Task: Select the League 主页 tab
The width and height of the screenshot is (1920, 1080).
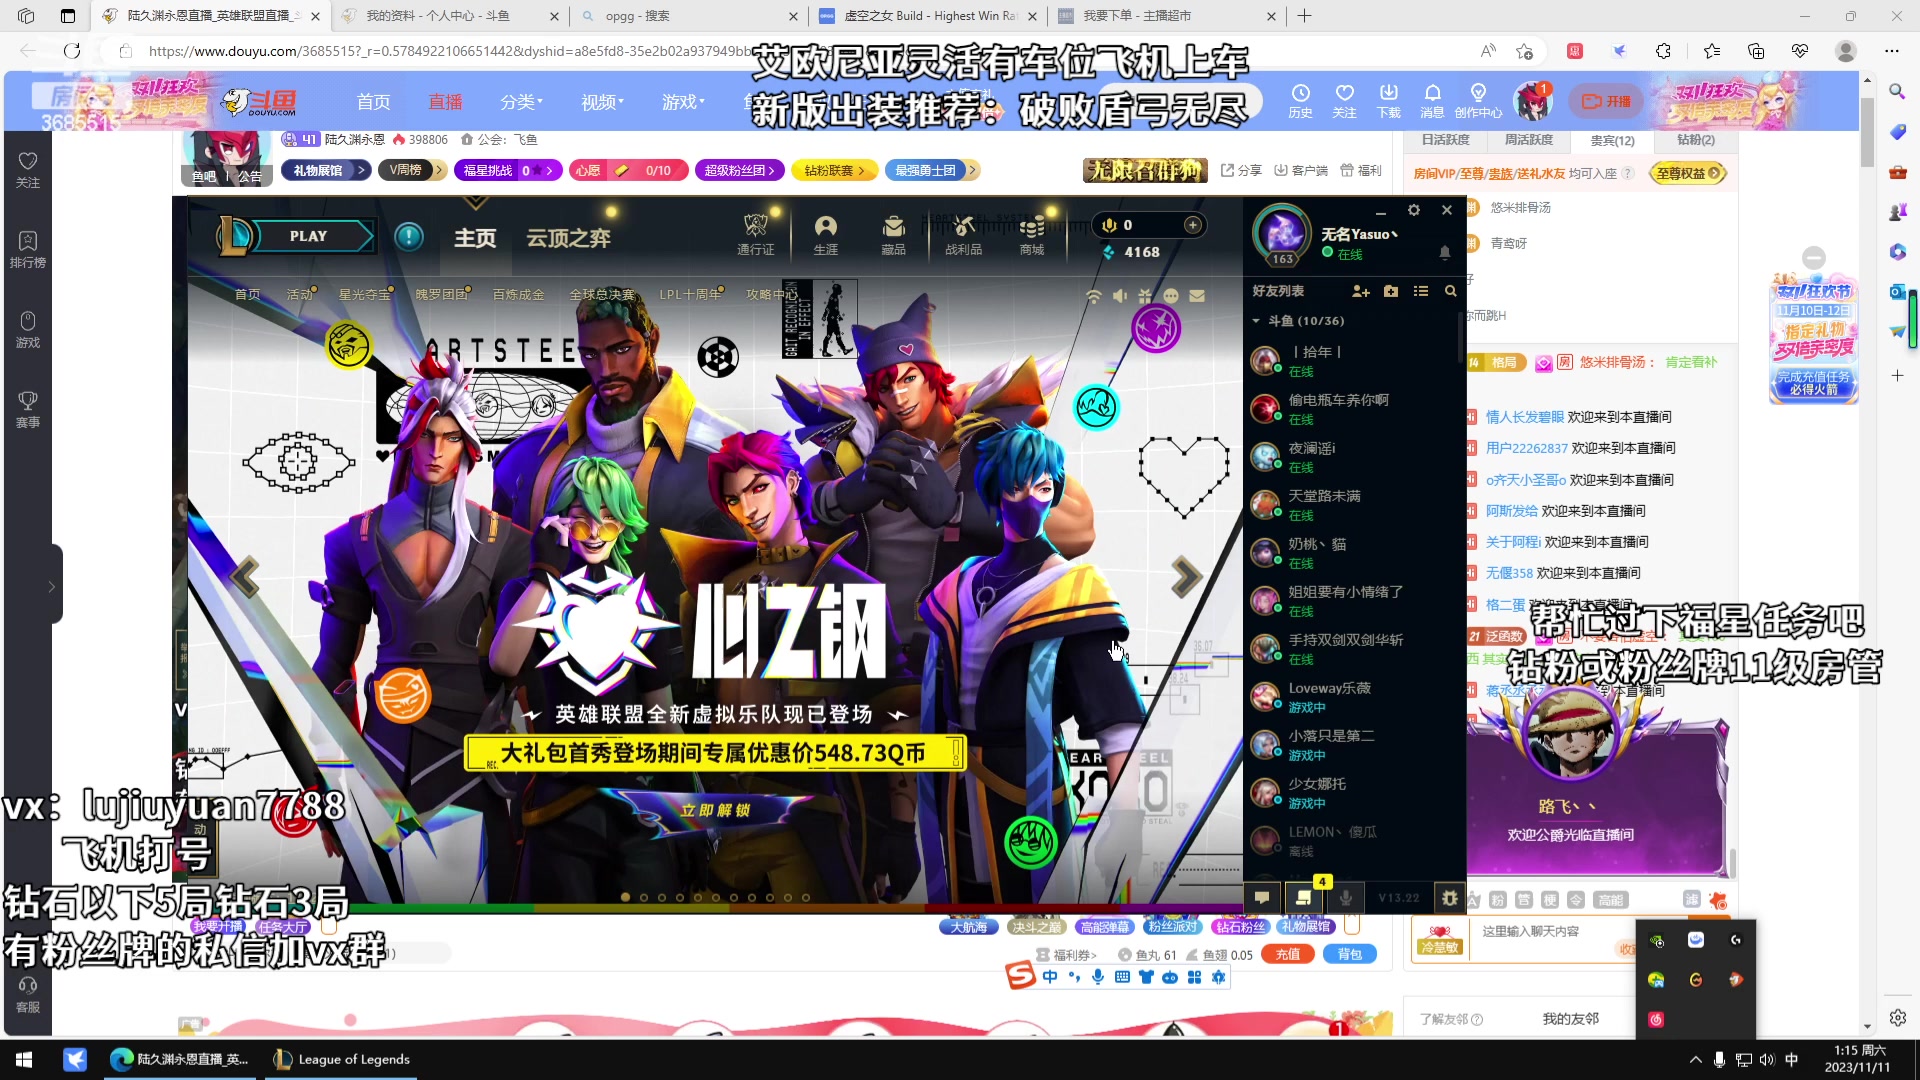Action: tap(475, 238)
